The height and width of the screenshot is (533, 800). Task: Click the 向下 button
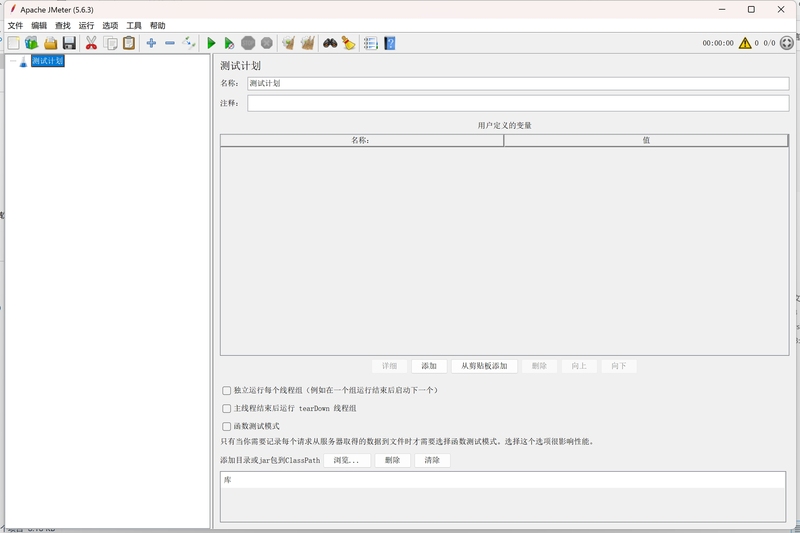(x=619, y=366)
